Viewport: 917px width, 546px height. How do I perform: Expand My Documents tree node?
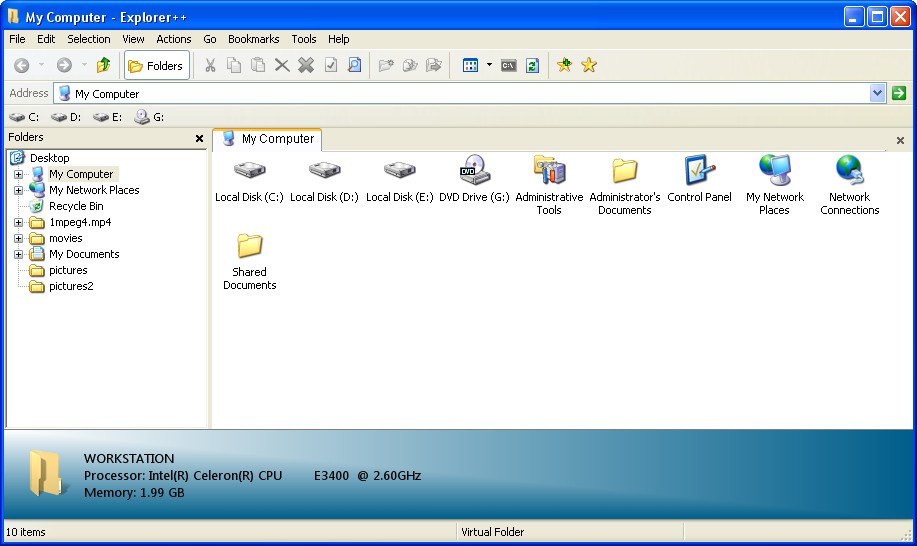coord(19,254)
